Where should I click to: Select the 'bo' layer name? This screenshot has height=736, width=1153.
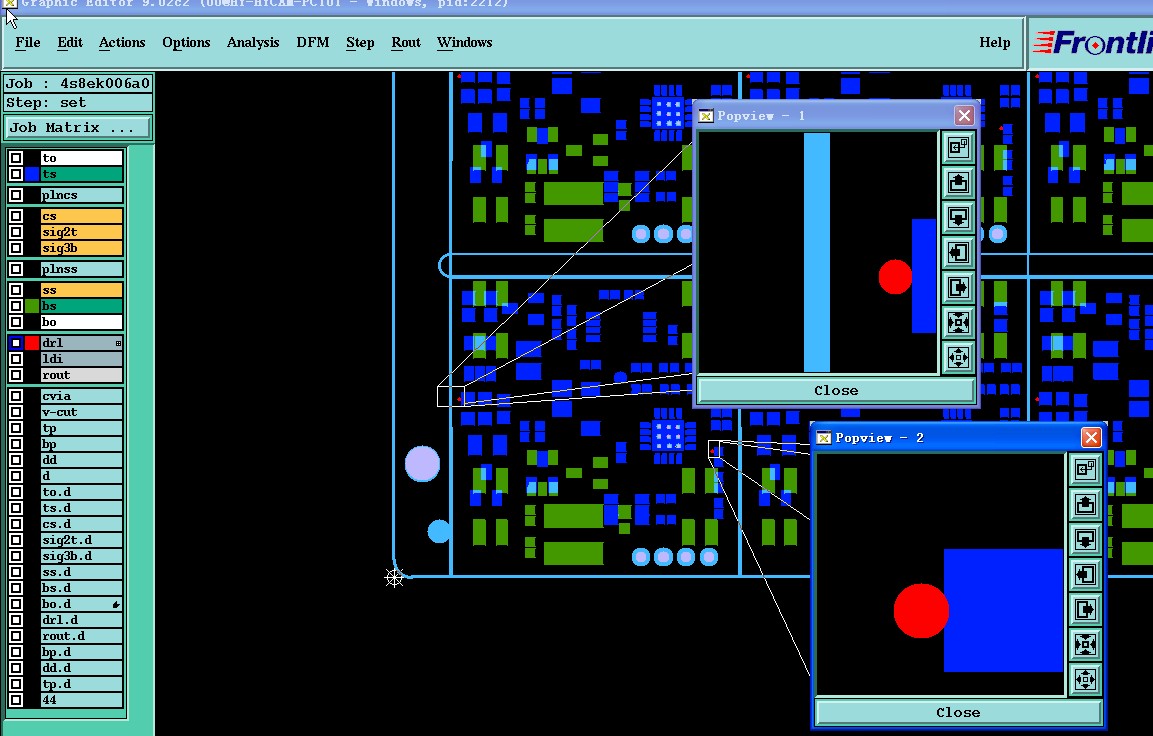click(x=82, y=322)
